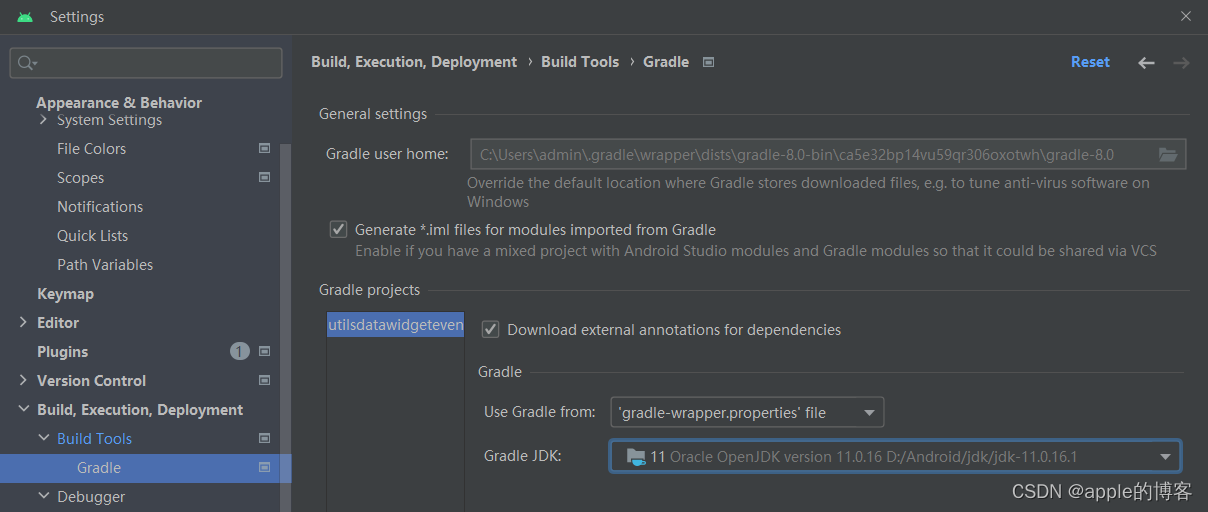Screen dimensions: 1208x512
Task: Expand the Editor section
Action: [x=24, y=322]
